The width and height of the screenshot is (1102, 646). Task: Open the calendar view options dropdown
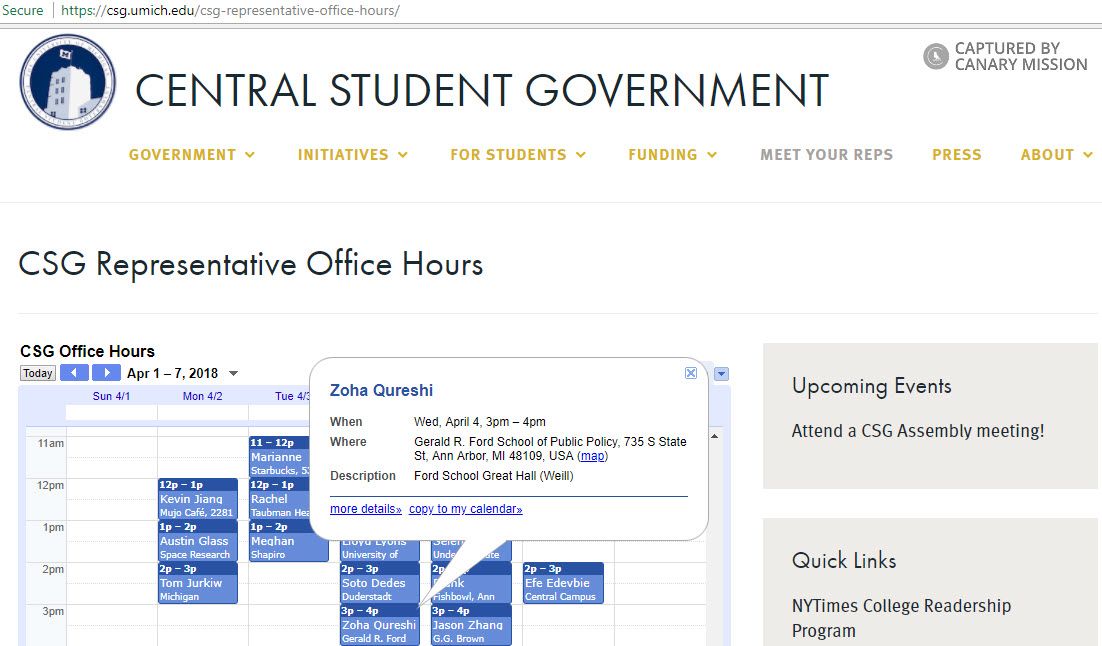coord(722,374)
